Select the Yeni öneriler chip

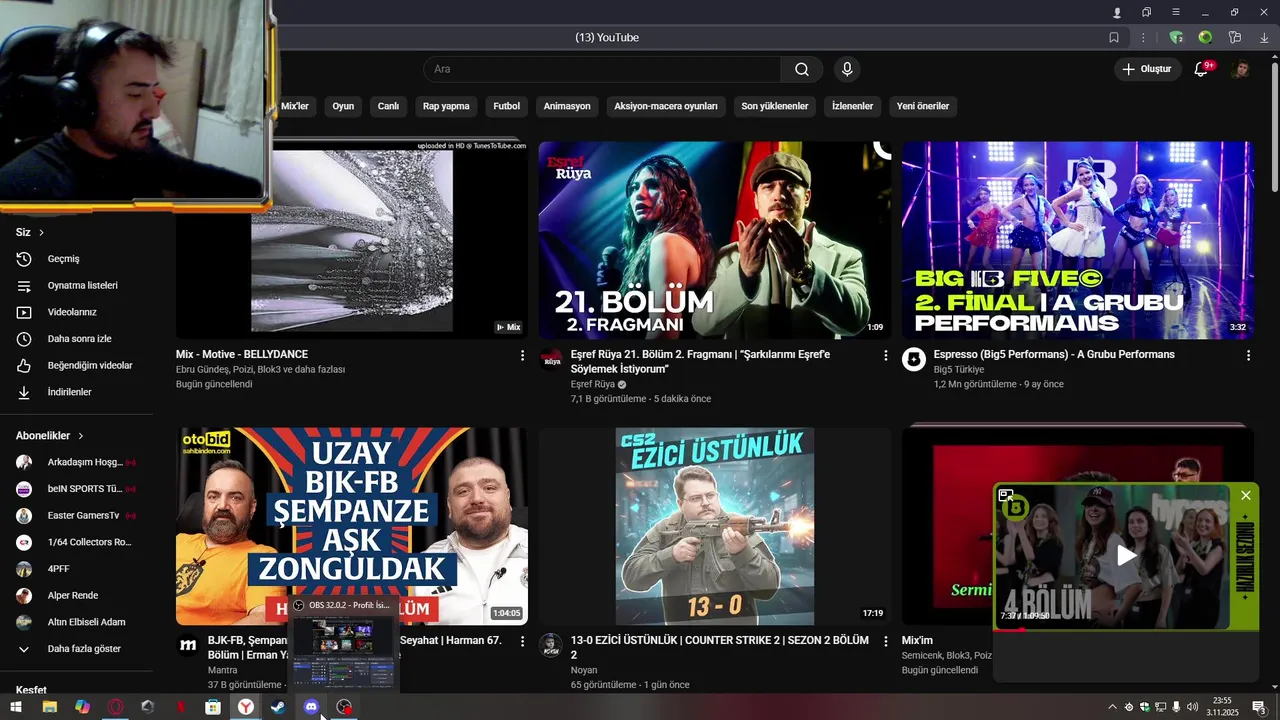pos(923,106)
